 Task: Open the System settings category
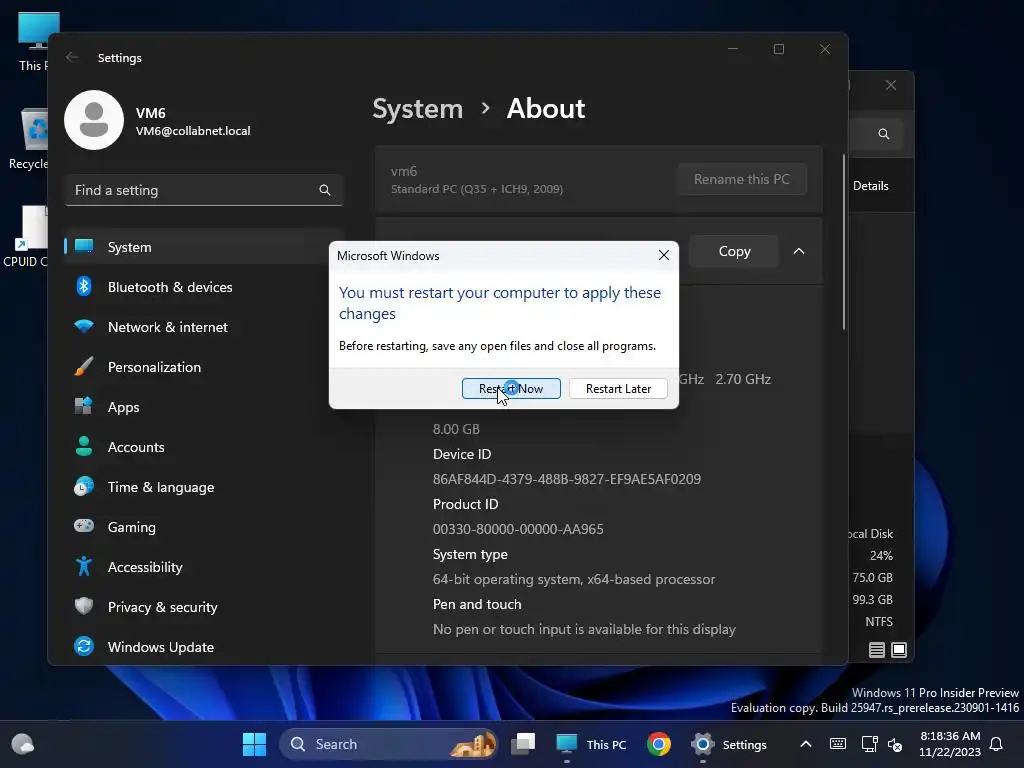pyautogui.click(x=204, y=247)
